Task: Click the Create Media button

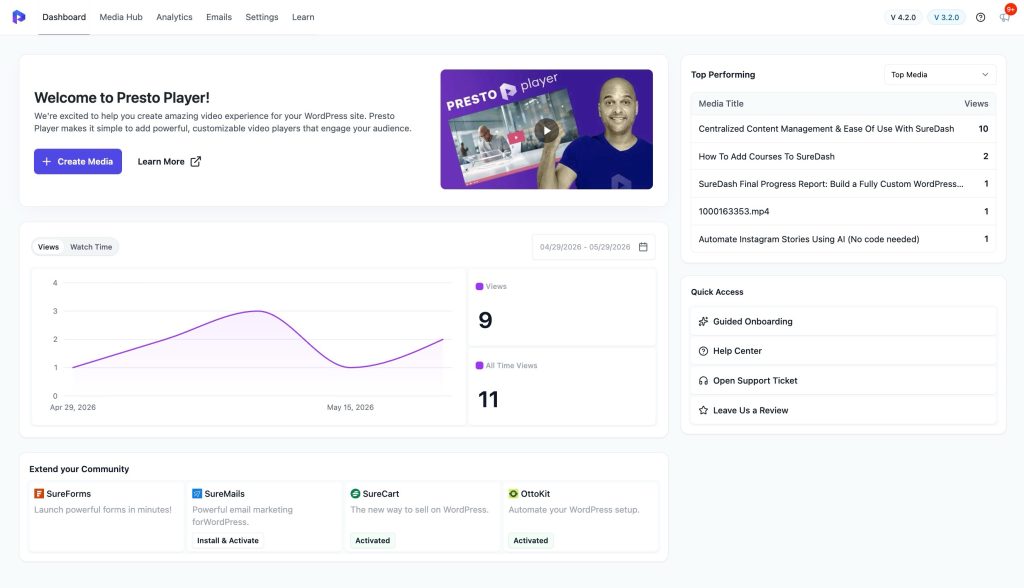Action: pyautogui.click(x=78, y=161)
